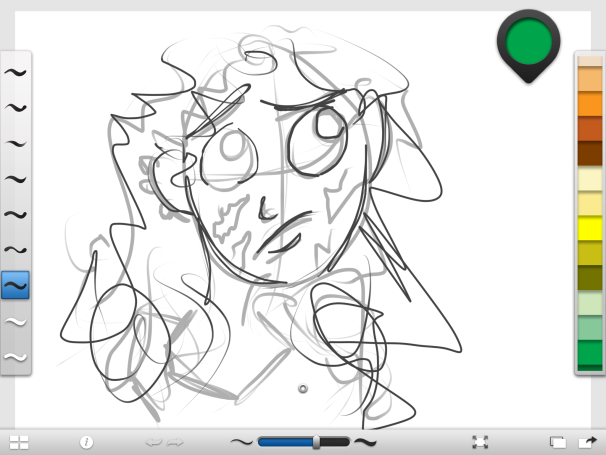The image size is (606, 455).
Task: Open the gallery grid view
Action: pos(19,442)
